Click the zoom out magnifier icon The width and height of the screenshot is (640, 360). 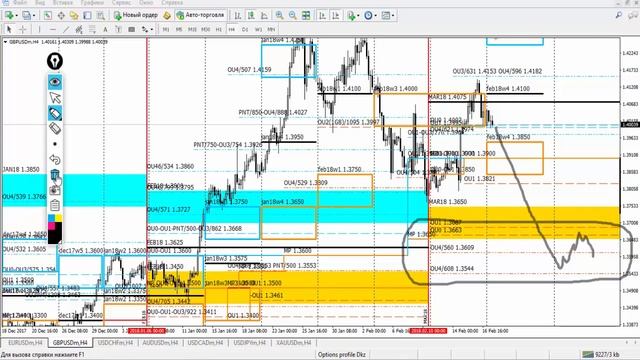(293, 16)
